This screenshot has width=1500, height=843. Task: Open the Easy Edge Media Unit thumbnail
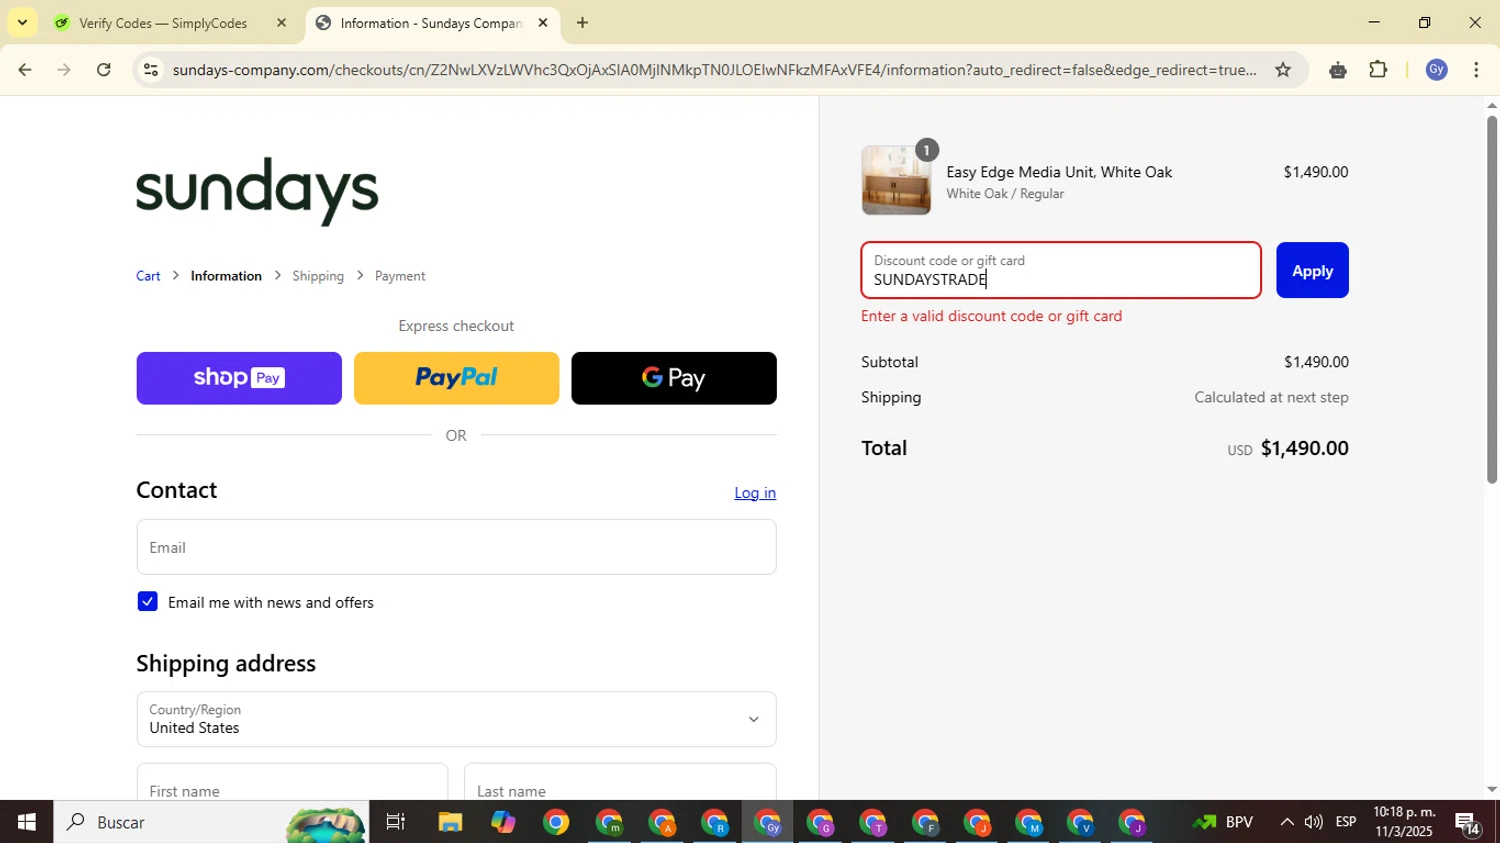tap(896, 180)
